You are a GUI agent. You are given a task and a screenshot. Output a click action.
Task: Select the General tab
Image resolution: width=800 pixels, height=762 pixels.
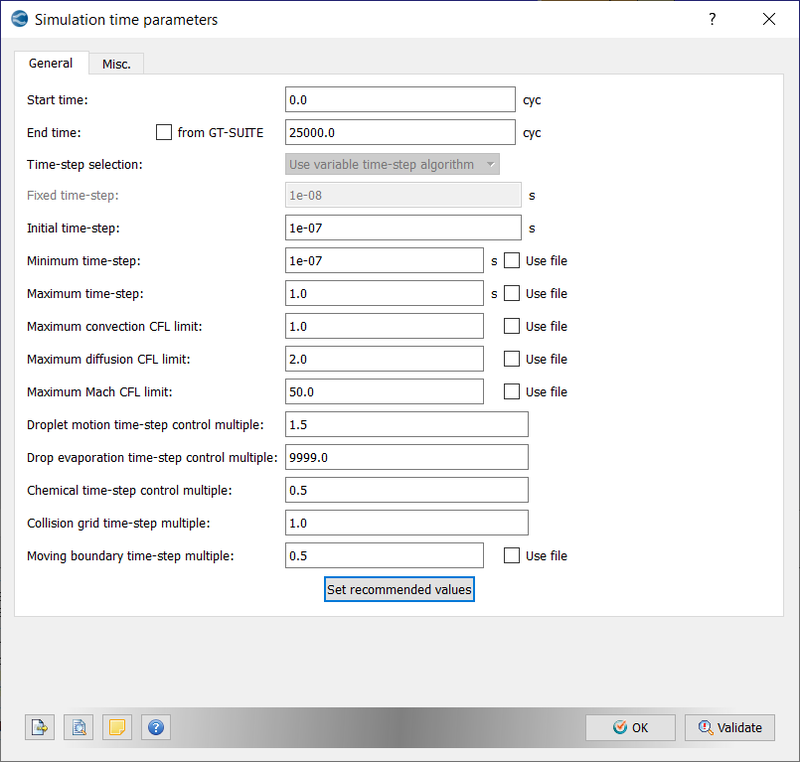(51, 63)
